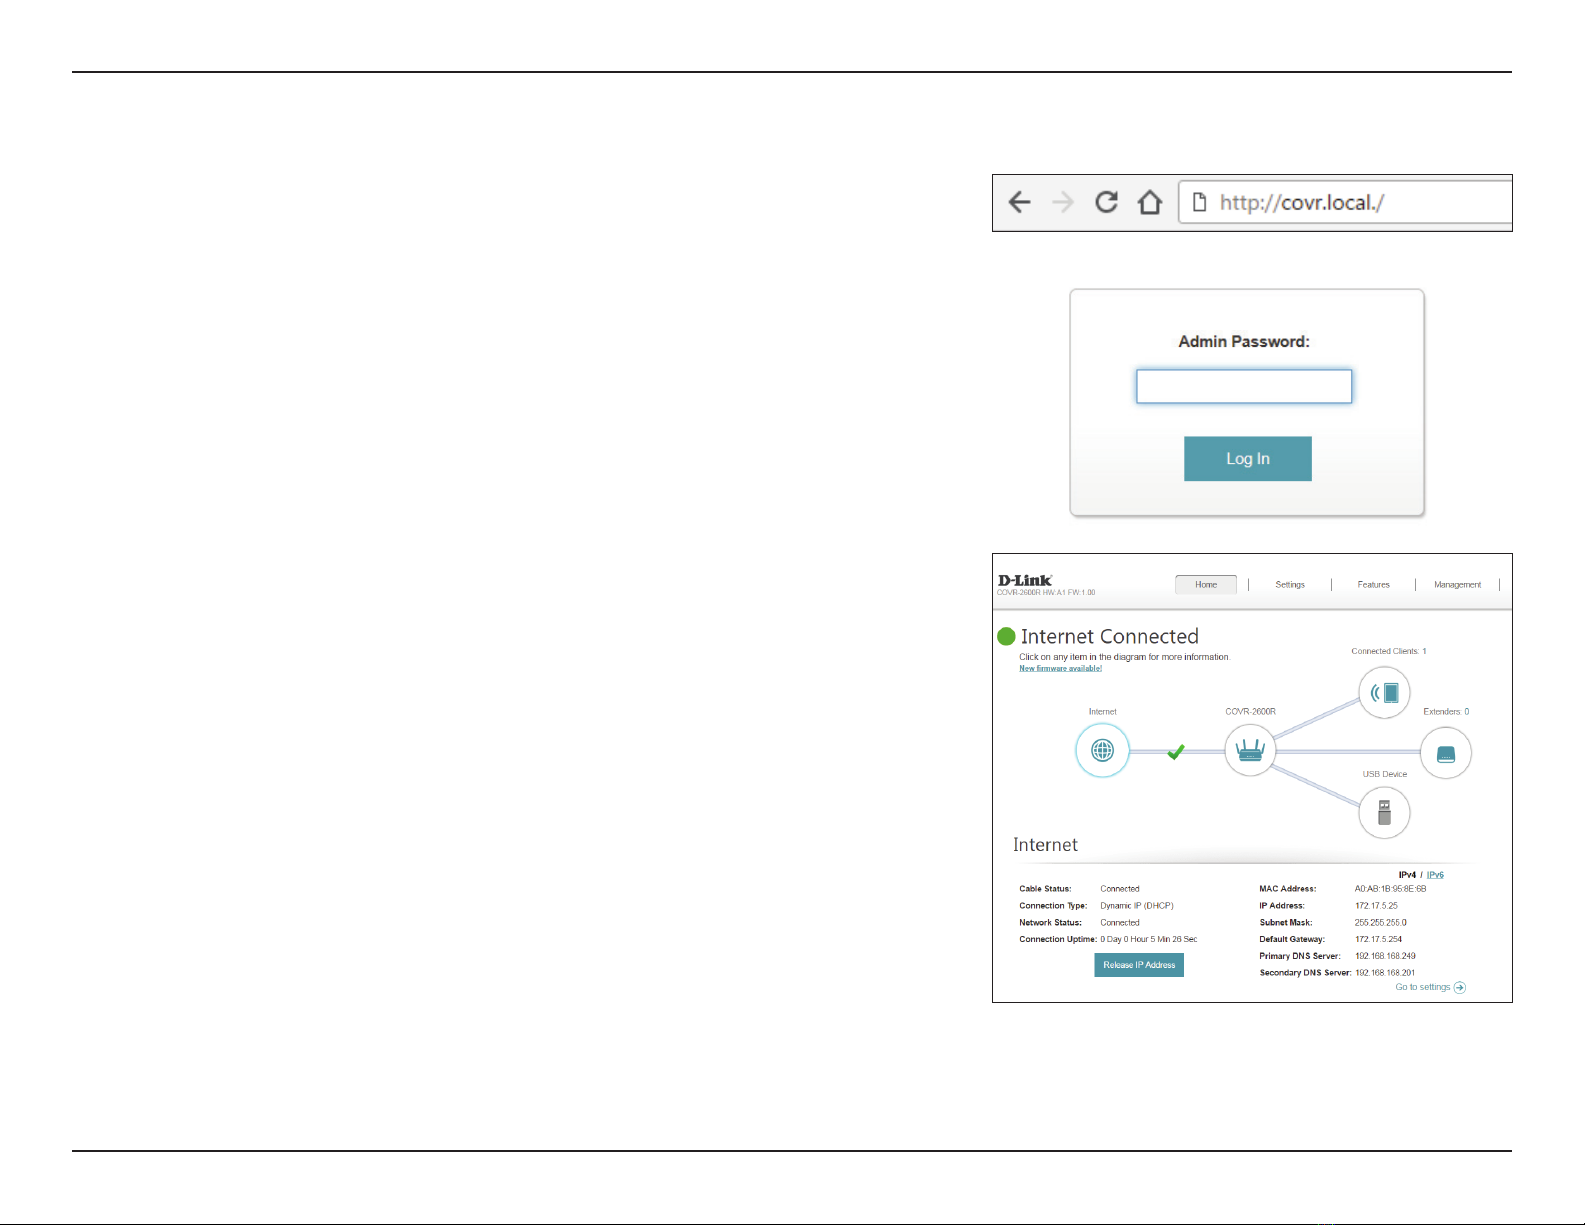The image size is (1585, 1225).
Task: Open the Management menu
Action: pyautogui.click(x=1458, y=585)
